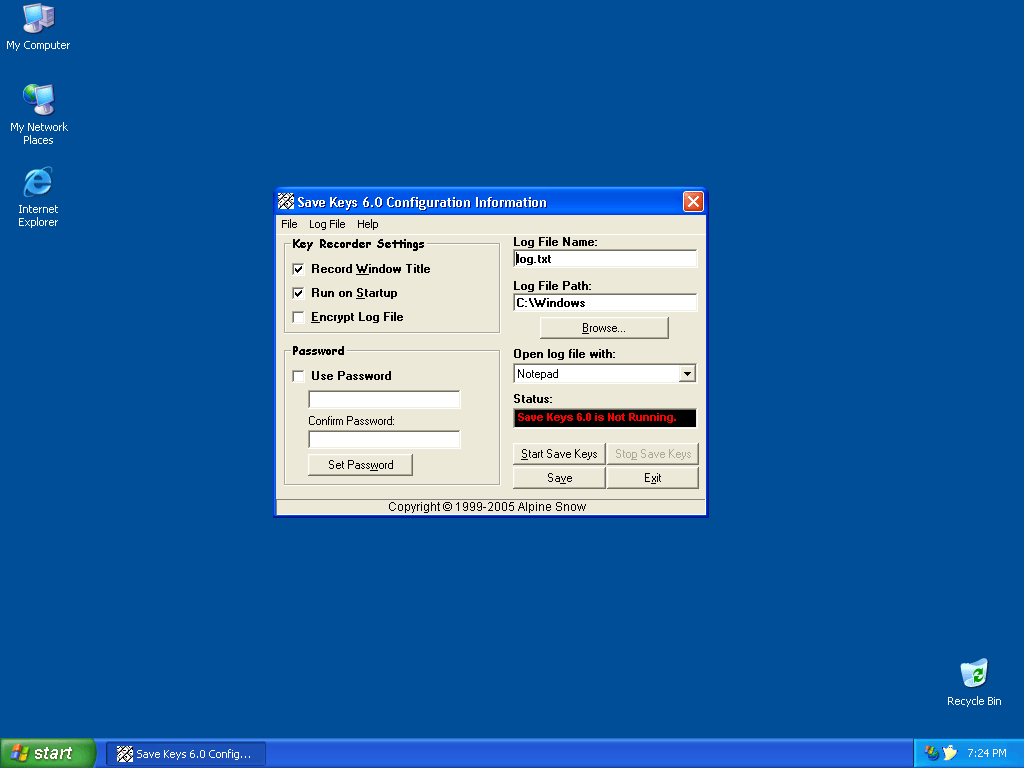Click the Browse... button
The image size is (1024, 768).
pyautogui.click(x=604, y=328)
